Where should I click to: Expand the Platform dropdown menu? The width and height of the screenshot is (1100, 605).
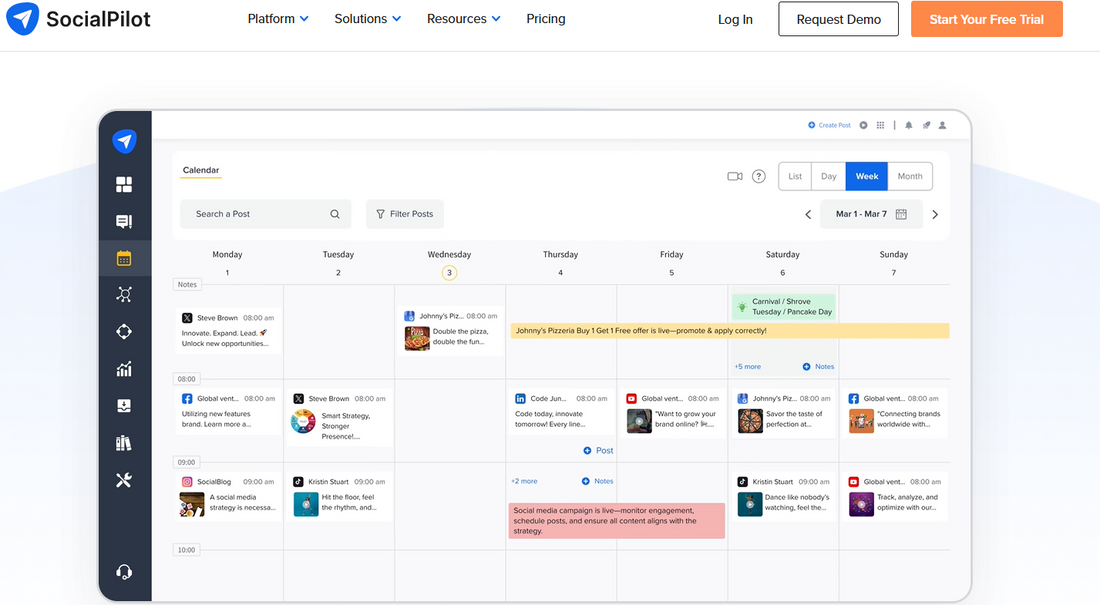coord(278,19)
